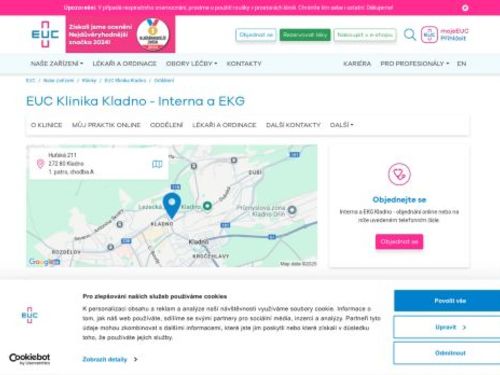Image resolution: width=500 pixels, height=375 pixels.
Task: Click the stethoscope heart icon
Action: (x=399, y=174)
